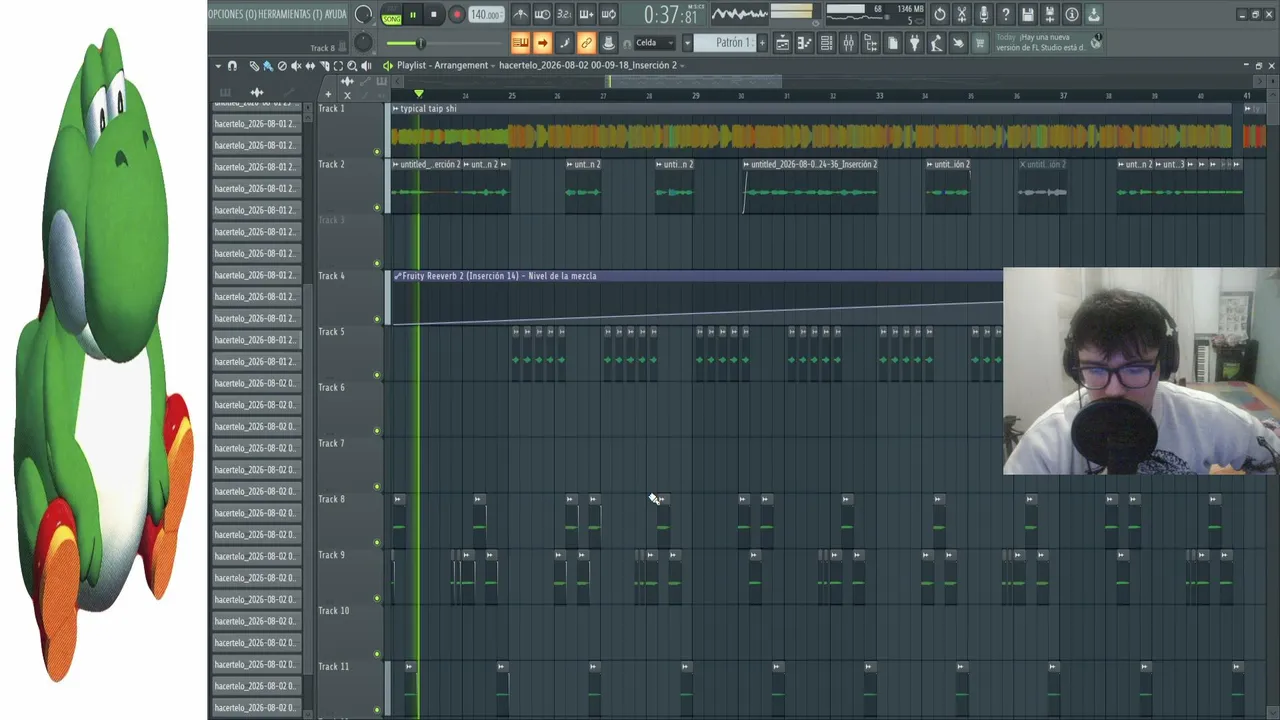Toggle the auto-scroll arrow button
Screen dimensions: 1280x720
pyautogui.click(x=542, y=43)
